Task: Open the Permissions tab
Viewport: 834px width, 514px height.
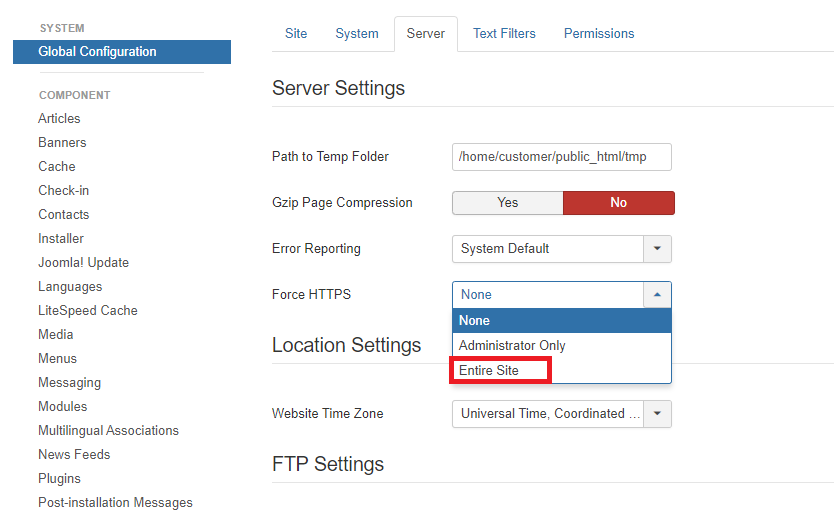Action: click(599, 34)
